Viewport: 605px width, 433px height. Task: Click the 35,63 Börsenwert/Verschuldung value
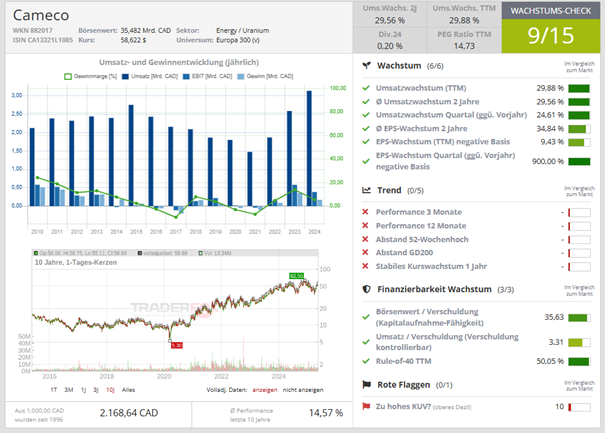pos(554,317)
